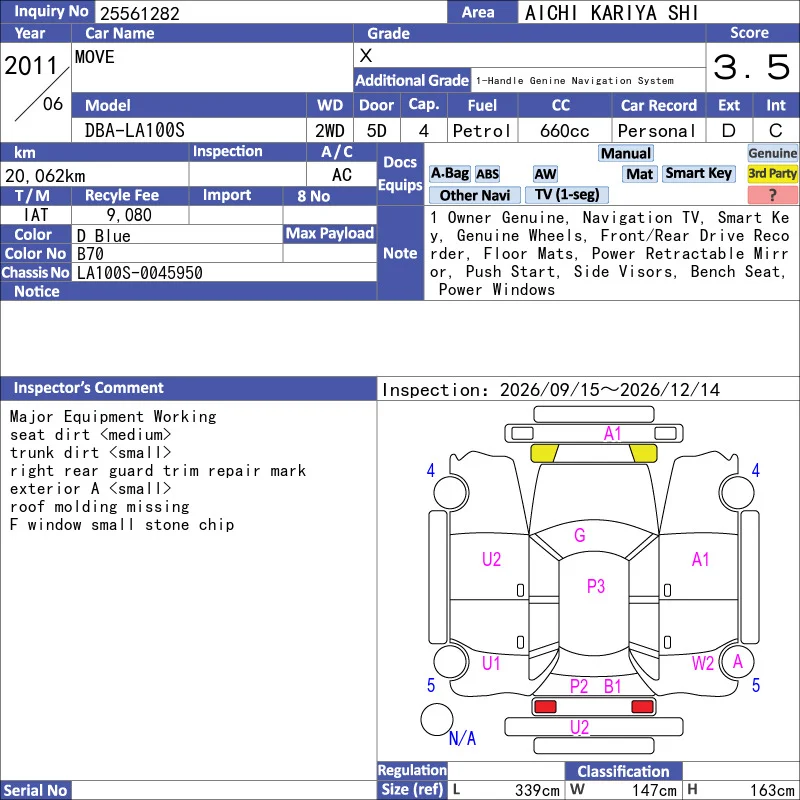The image size is (800, 800).
Task: Click the A.Bag equipment badge
Action: (x=449, y=174)
